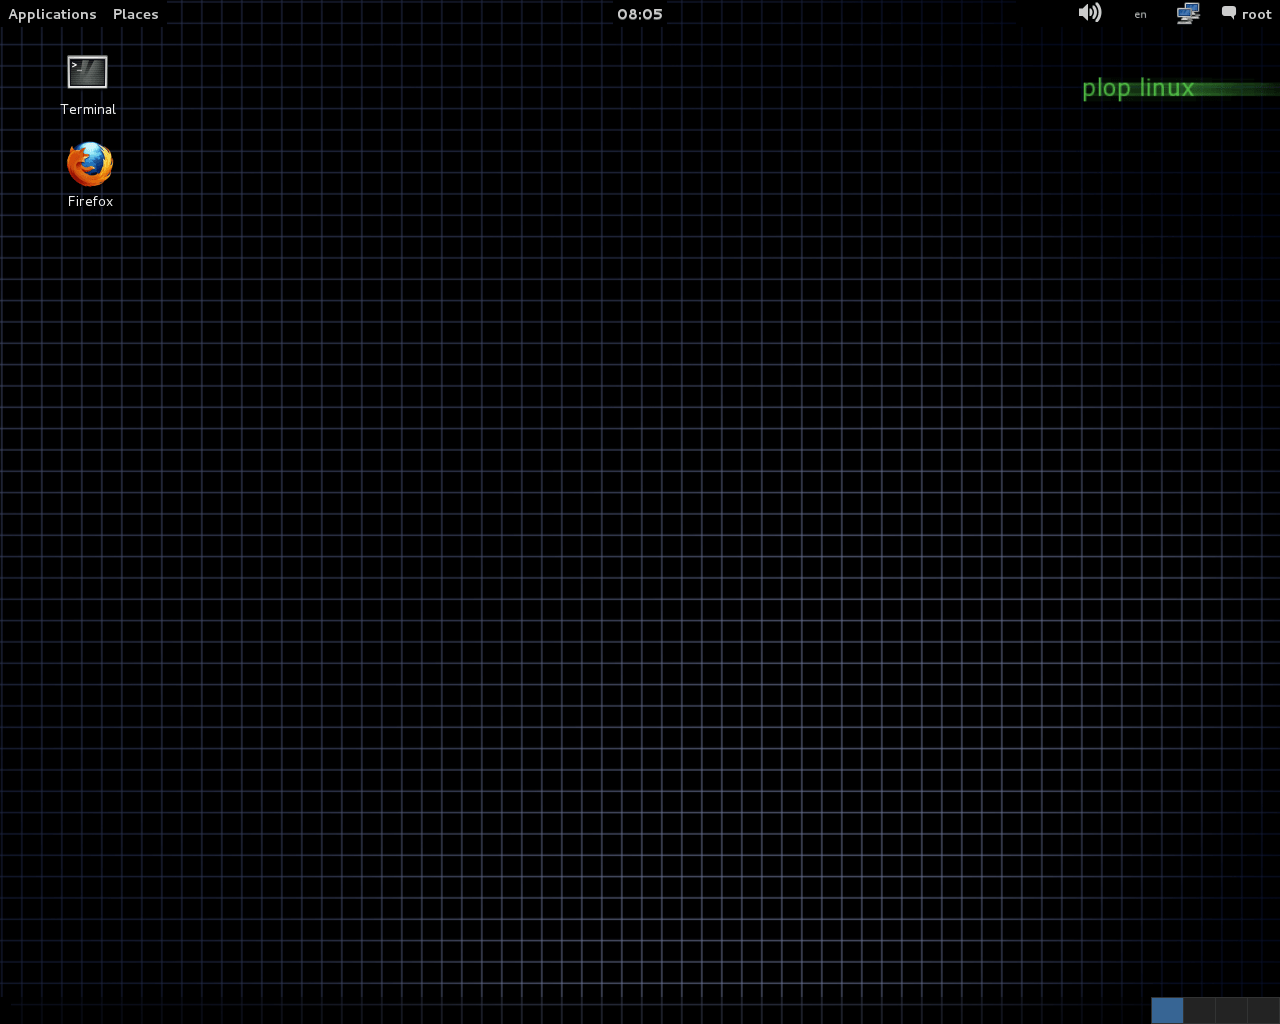1280x1024 pixels.
Task: Click the 'root' username in the panel
Action: (1257, 13)
